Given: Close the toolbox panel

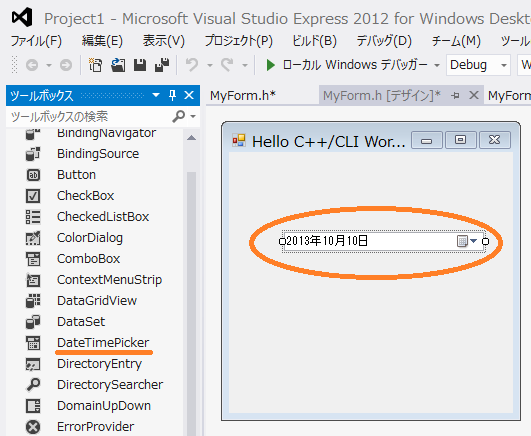Looking at the screenshot, I should click(189, 95).
